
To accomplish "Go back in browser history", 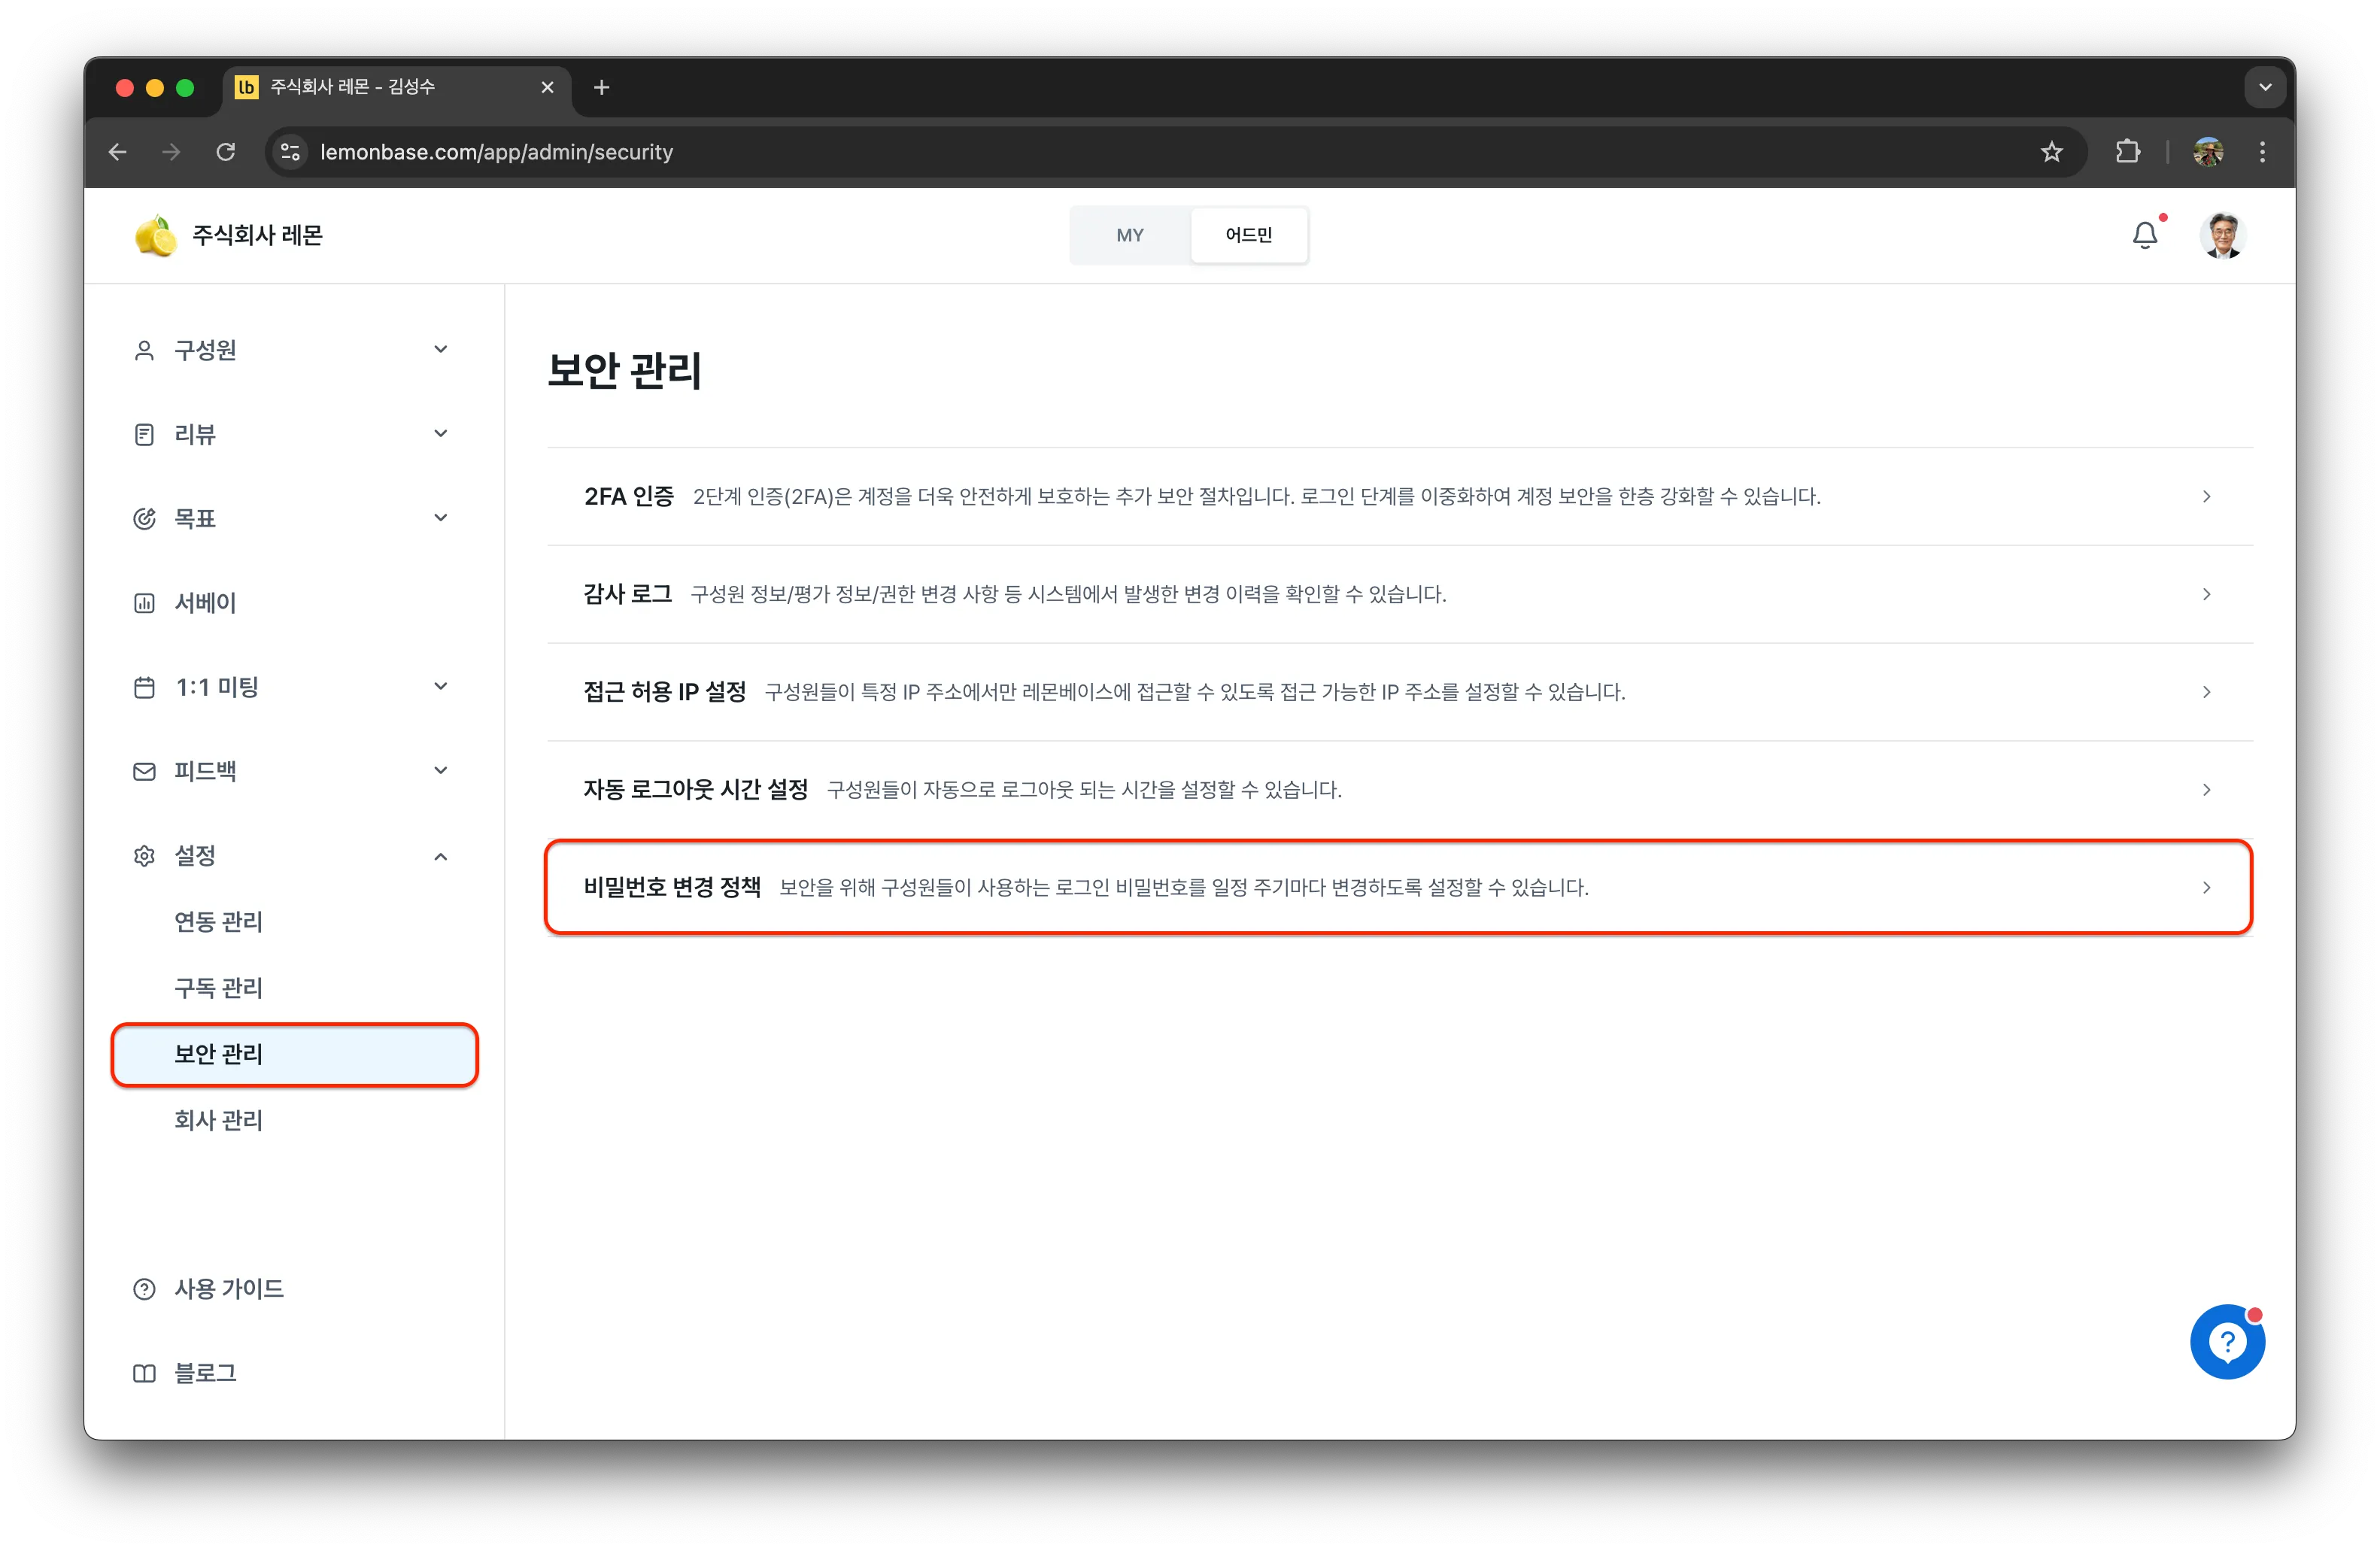I will click(x=118, y=152).
